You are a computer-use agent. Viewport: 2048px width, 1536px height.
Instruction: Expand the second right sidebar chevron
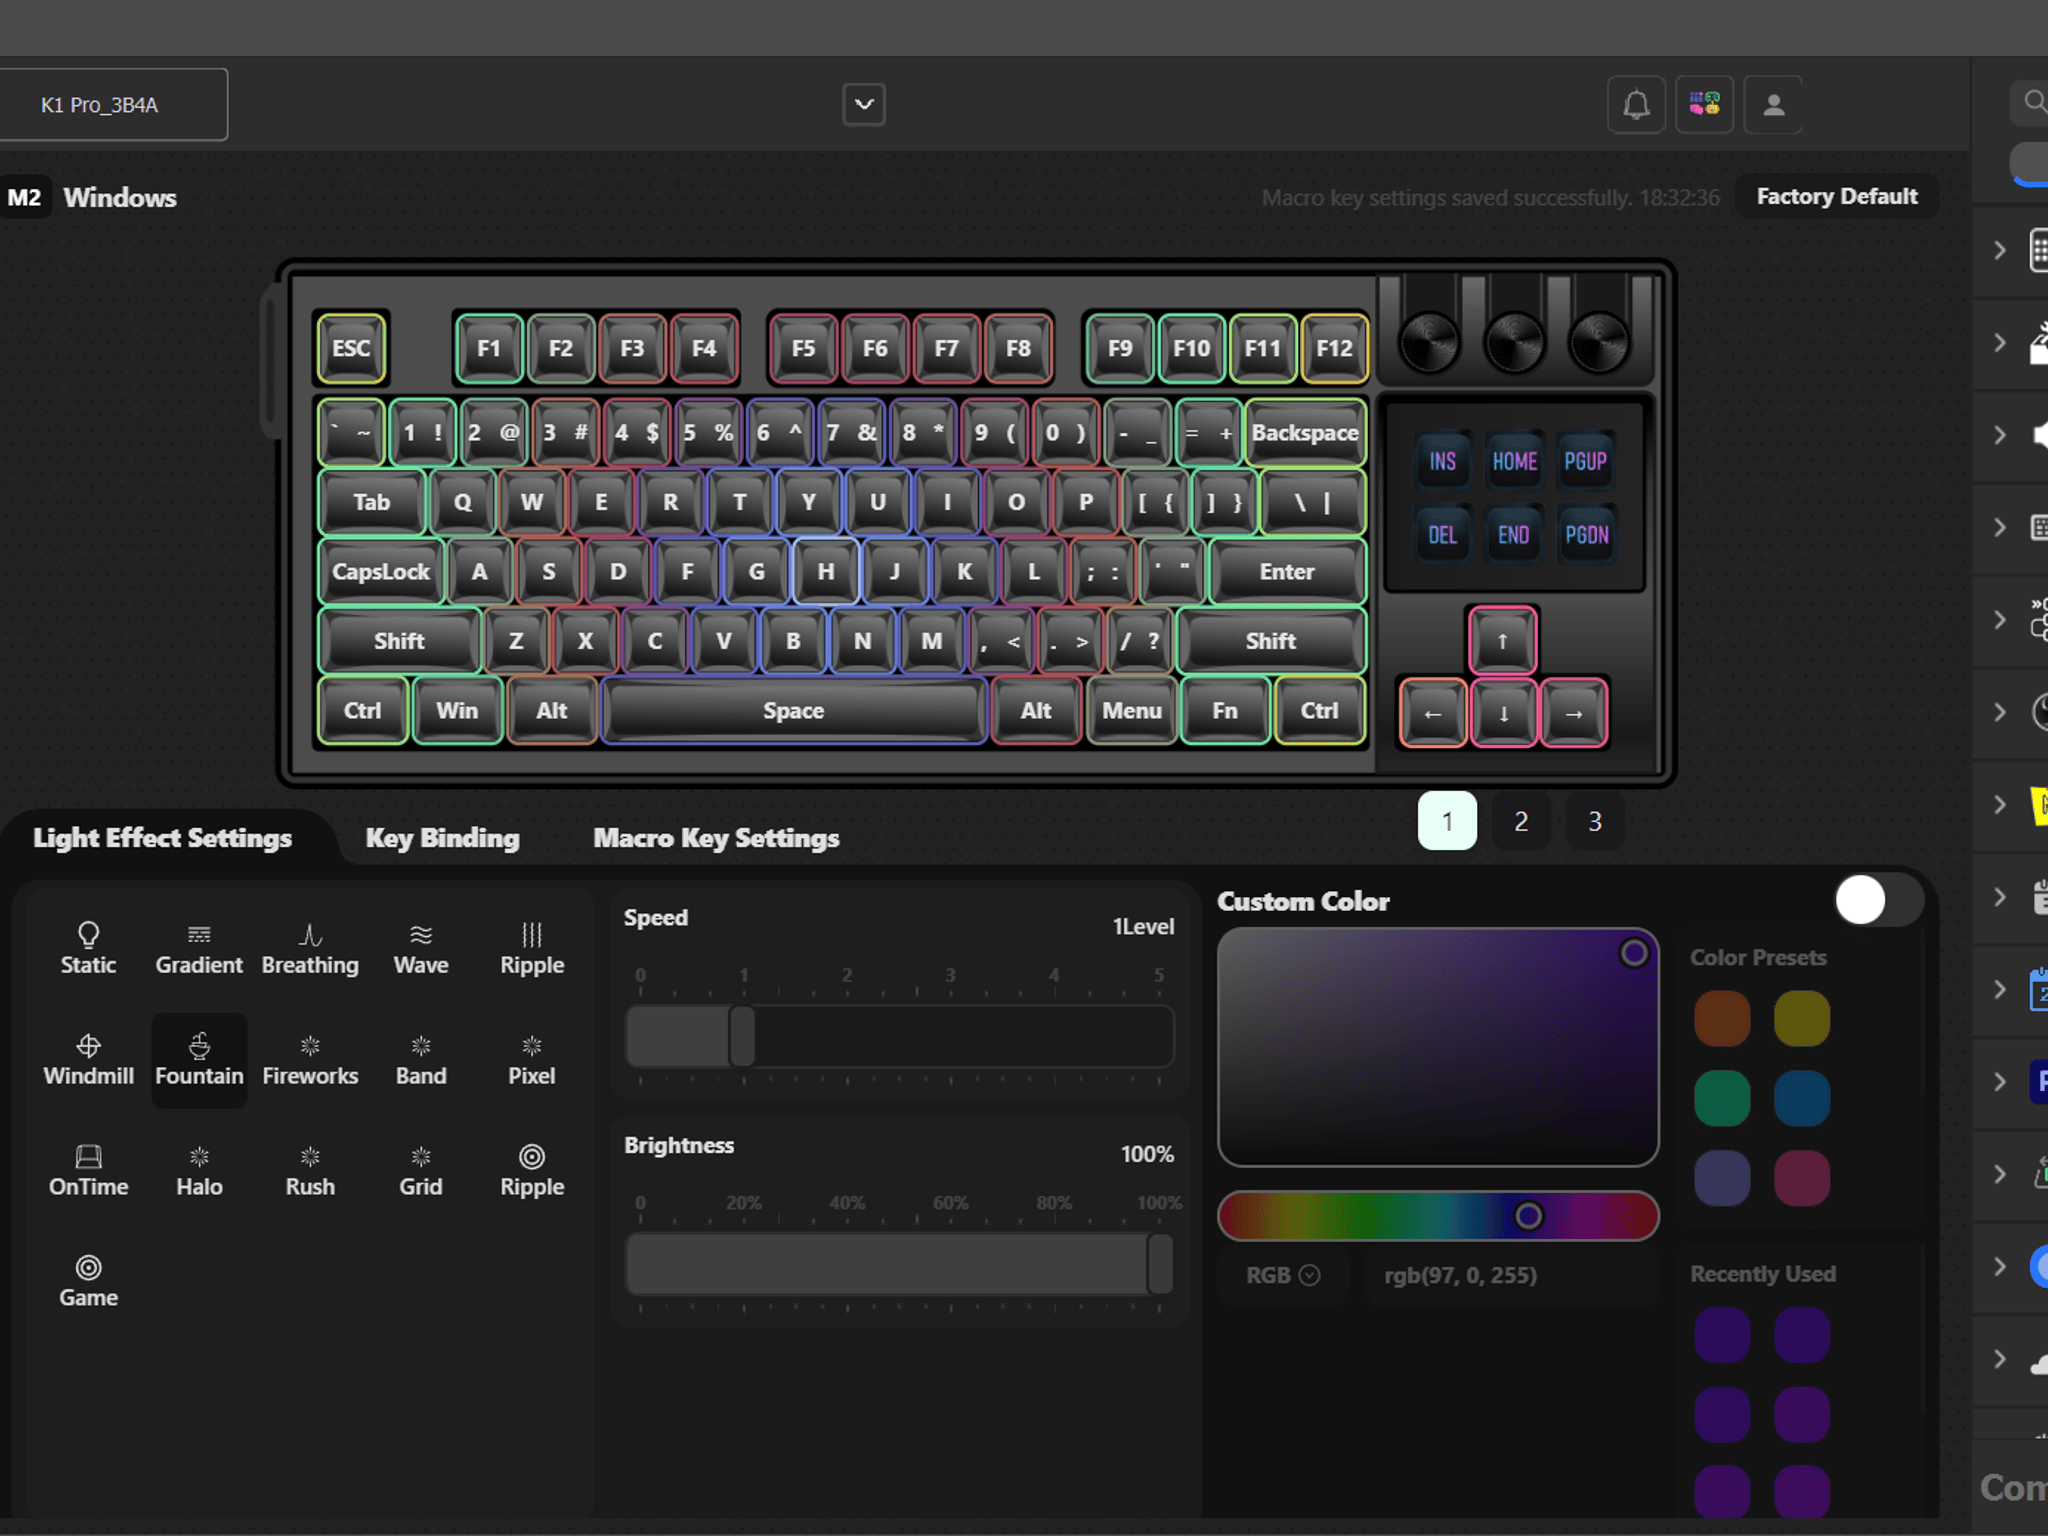[x=2000, y=343]
